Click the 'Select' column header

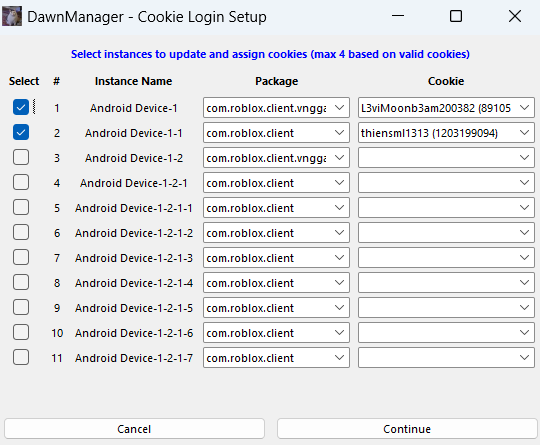(24, 81)
